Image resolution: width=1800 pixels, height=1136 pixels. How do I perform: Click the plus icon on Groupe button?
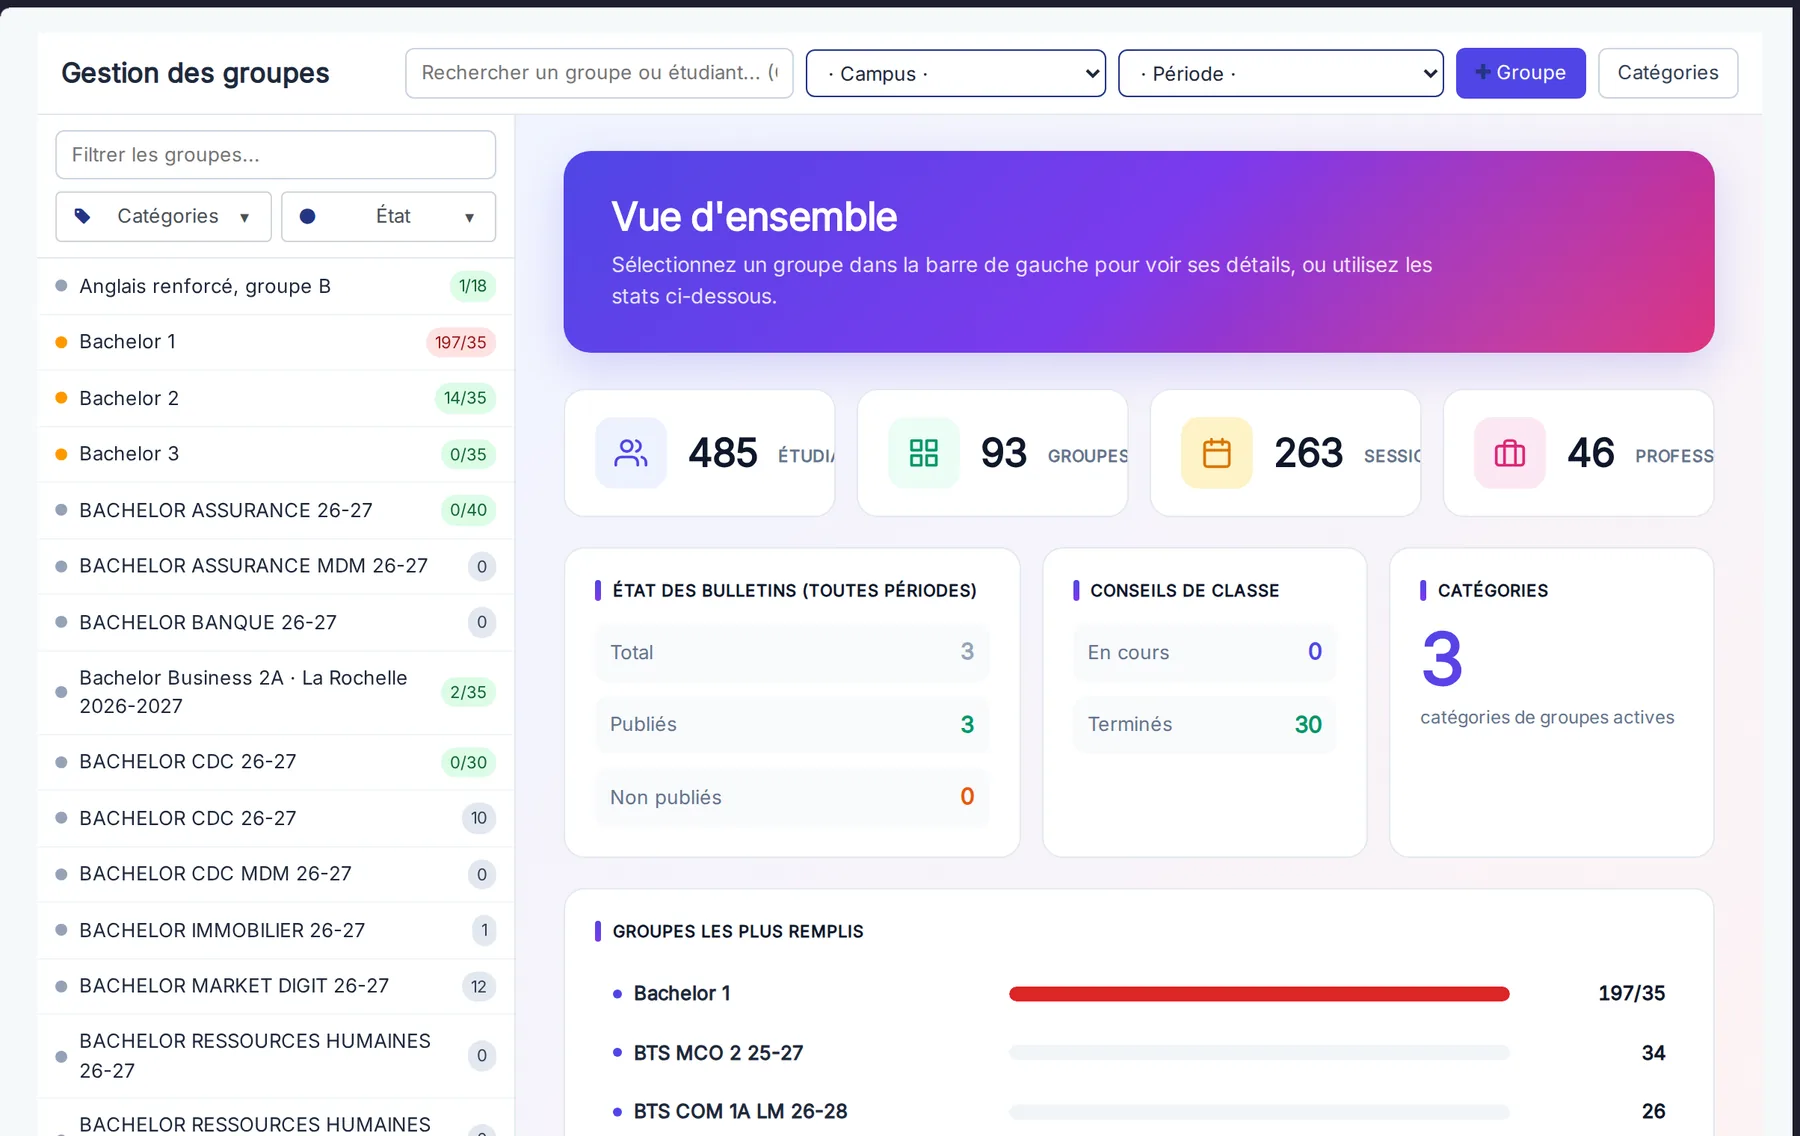[1483, 72]
